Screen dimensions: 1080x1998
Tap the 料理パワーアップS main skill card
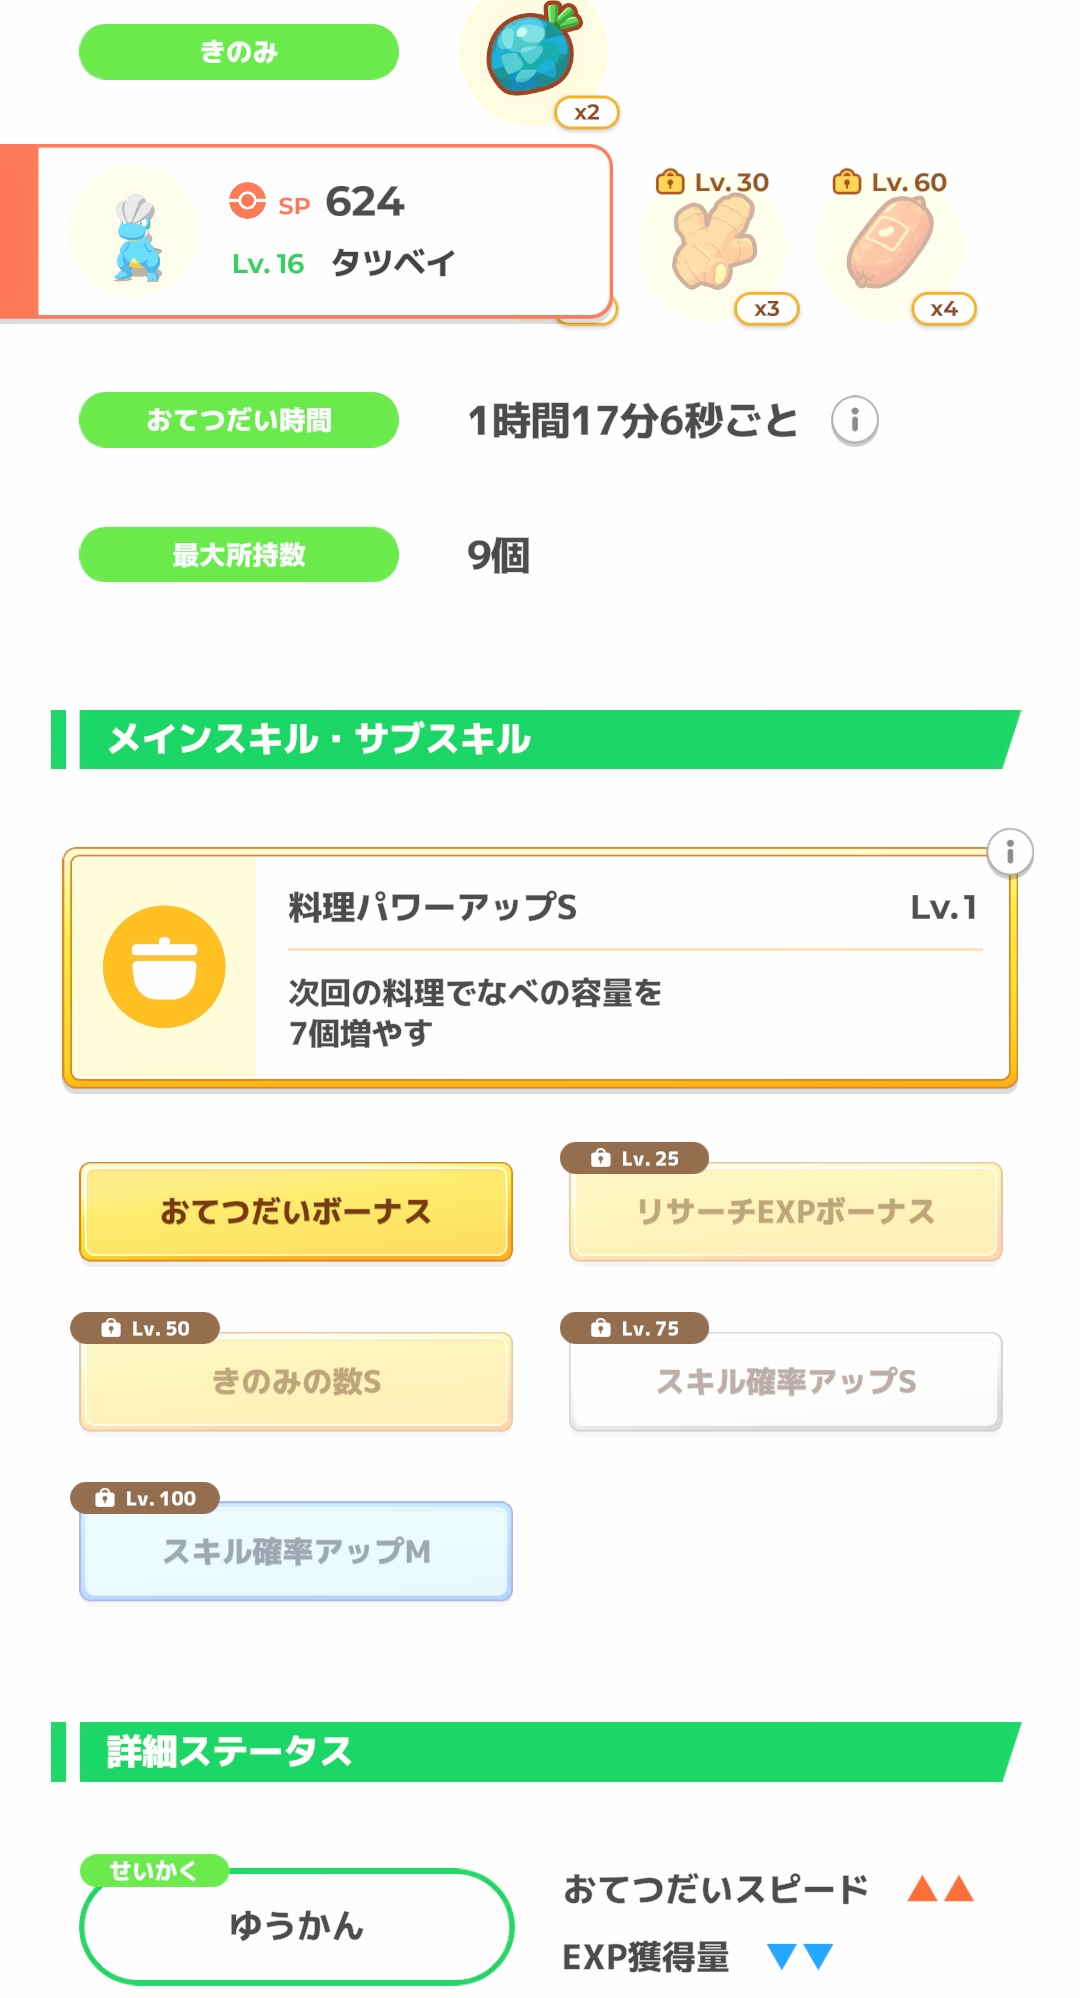630,967
